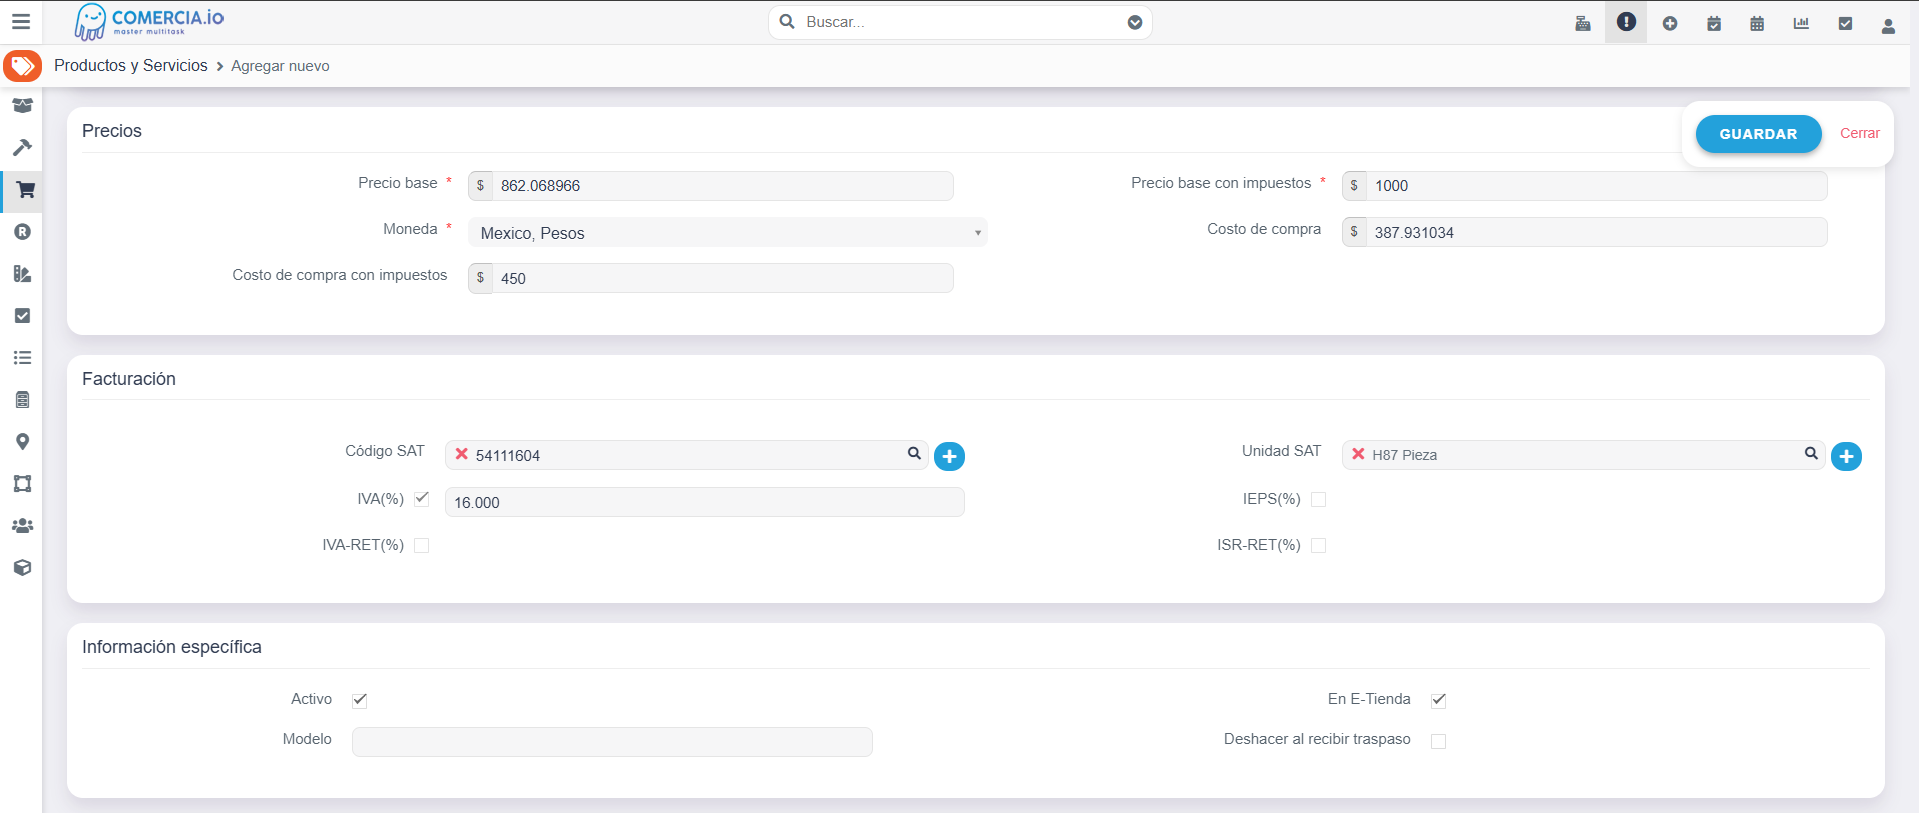
Task: Open the hamburger menu
Action: (21, 22)
